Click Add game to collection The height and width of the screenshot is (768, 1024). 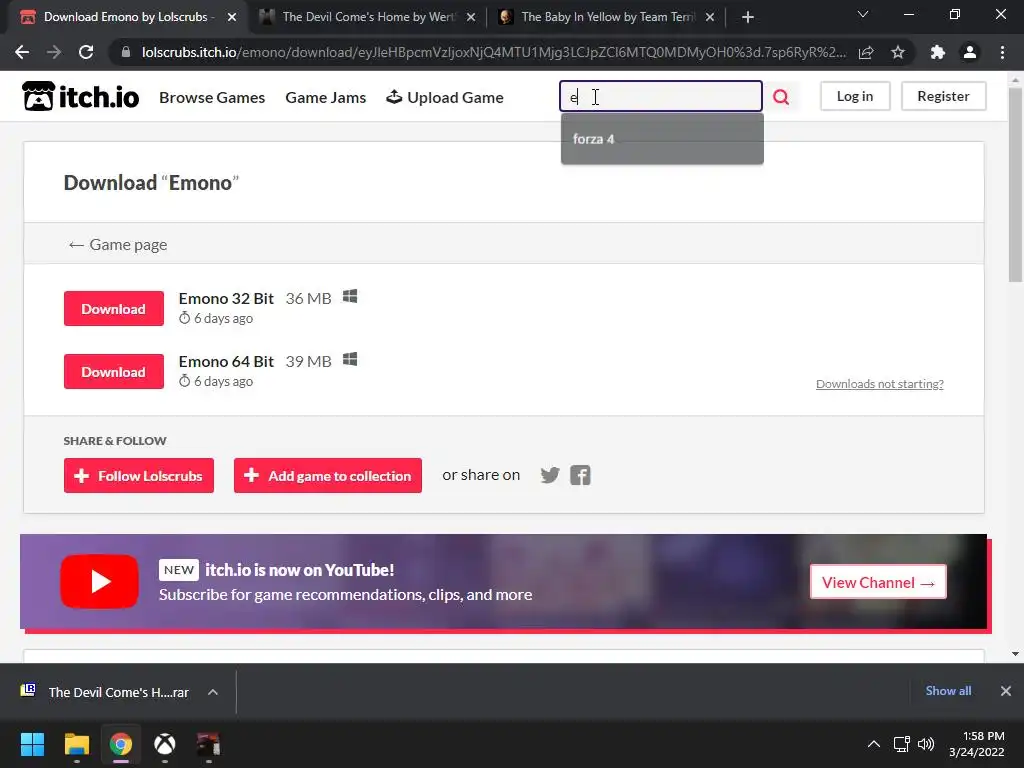(x=328, y=475)
